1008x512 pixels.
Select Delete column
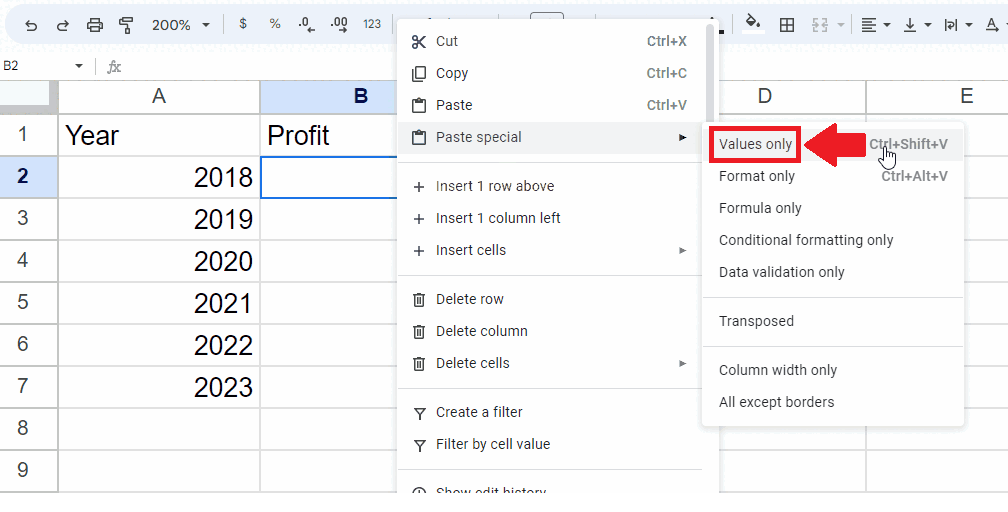[x=550, y=331]
